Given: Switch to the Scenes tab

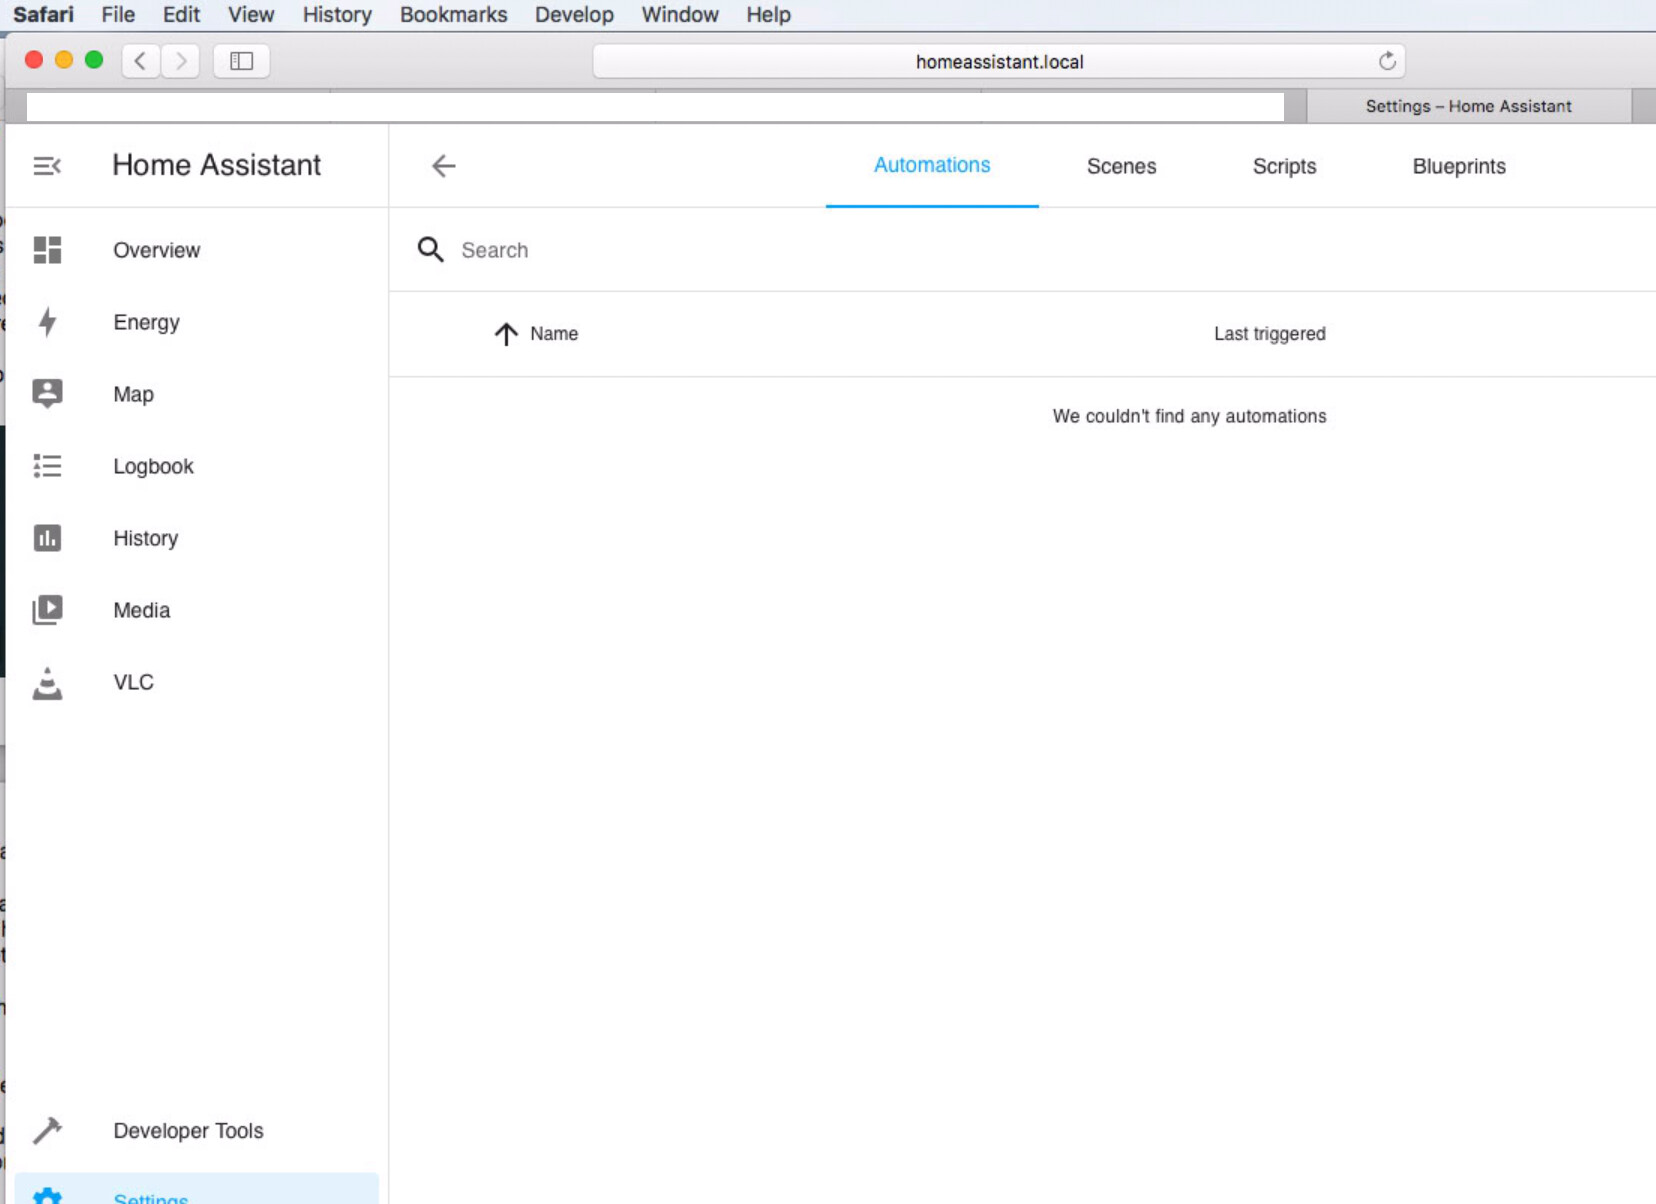Looking at the screenshot, I should click(1121, 166).
